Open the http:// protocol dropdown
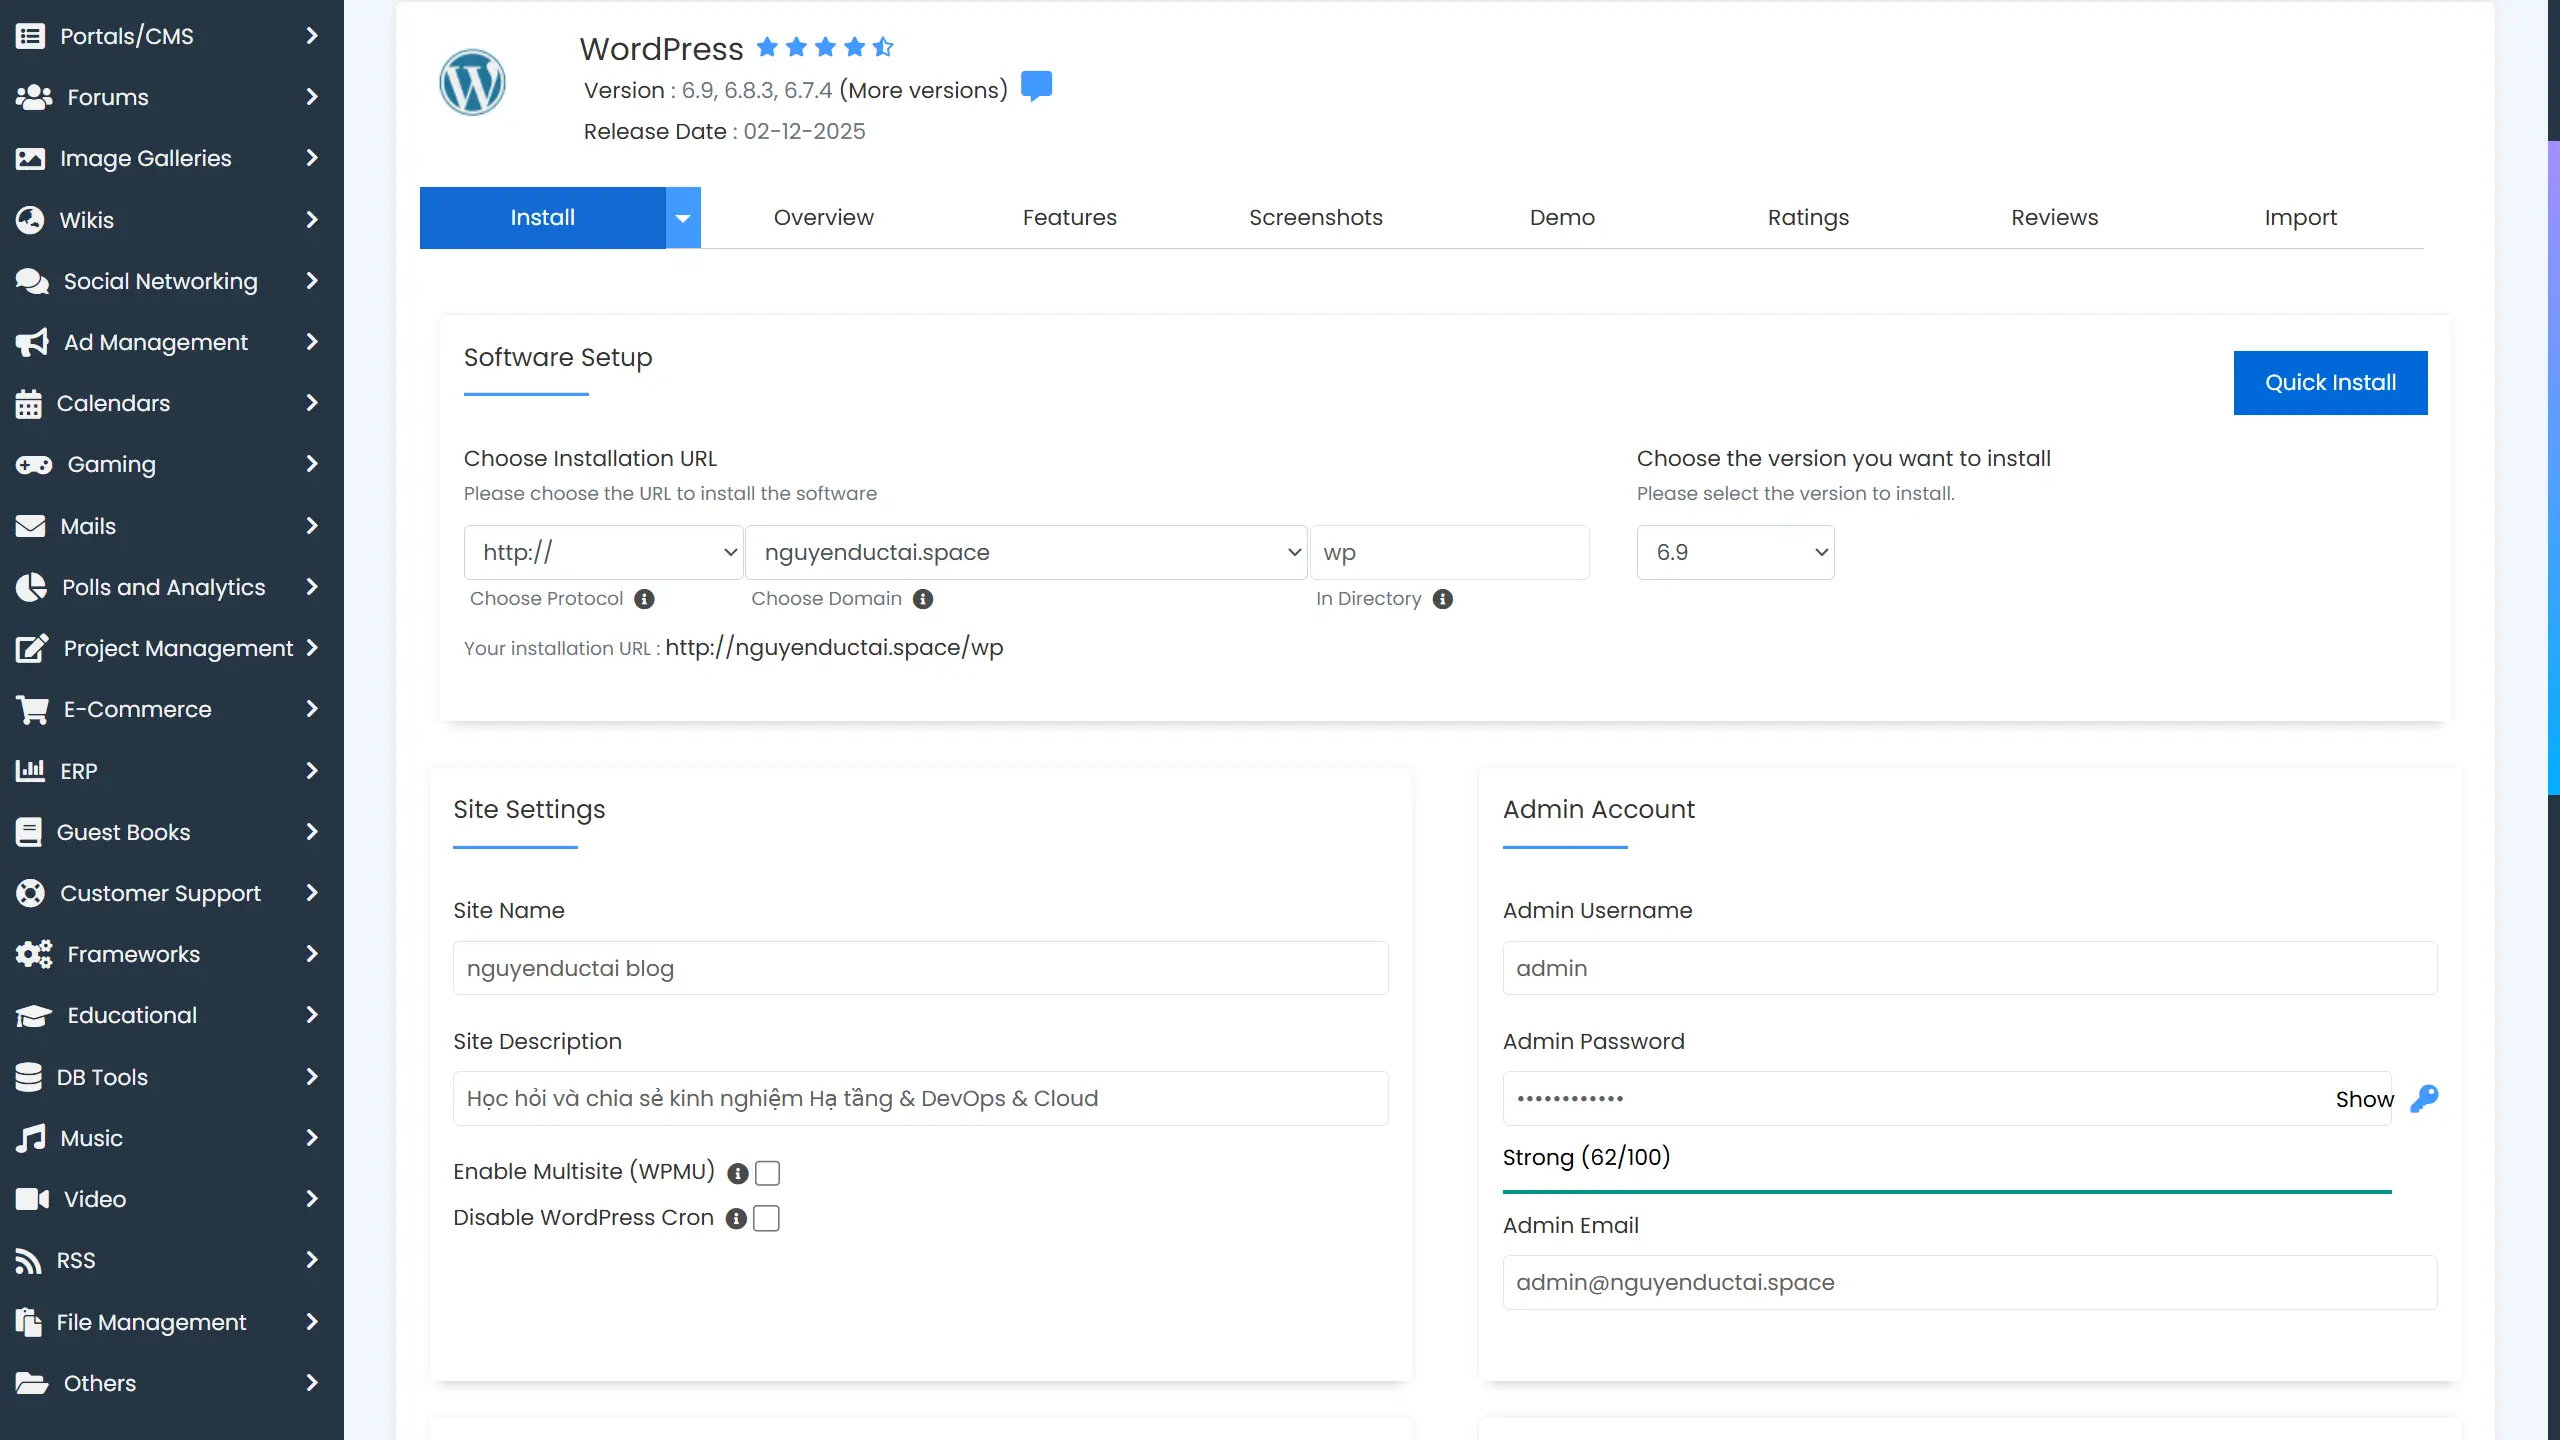Screen dimensions: 2560x1440 (604, 552)
